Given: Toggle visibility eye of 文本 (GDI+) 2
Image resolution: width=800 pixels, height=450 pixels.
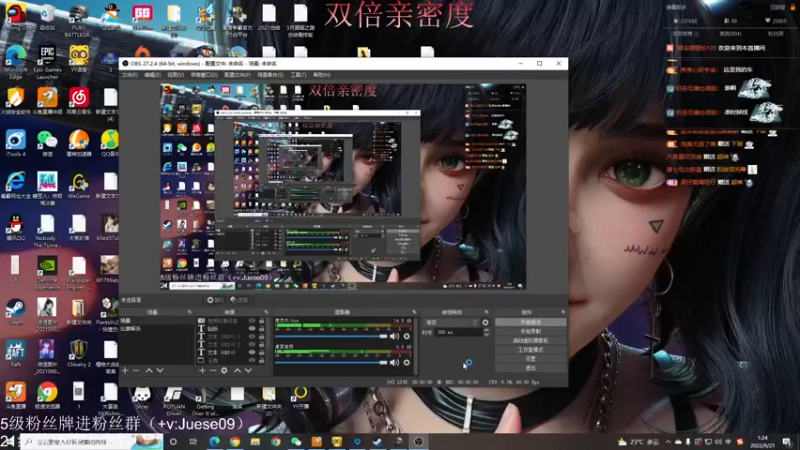Looking at the screenshot, I should point(252,344).
